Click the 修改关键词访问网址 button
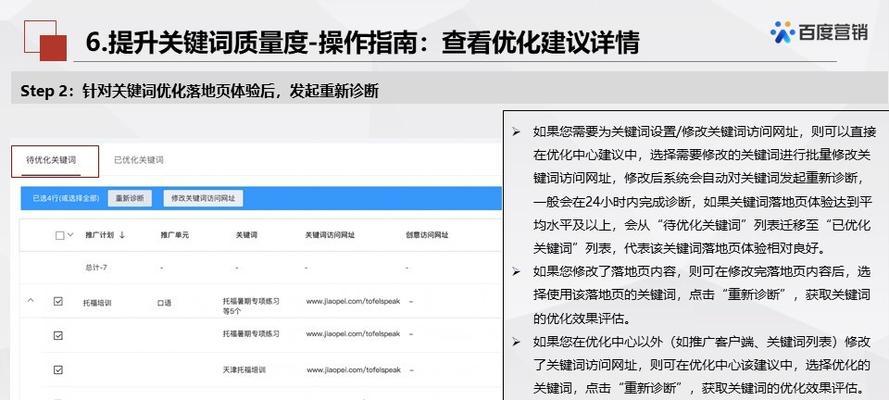The width and height of the screenshot is (889, 400). pos(203,198)
